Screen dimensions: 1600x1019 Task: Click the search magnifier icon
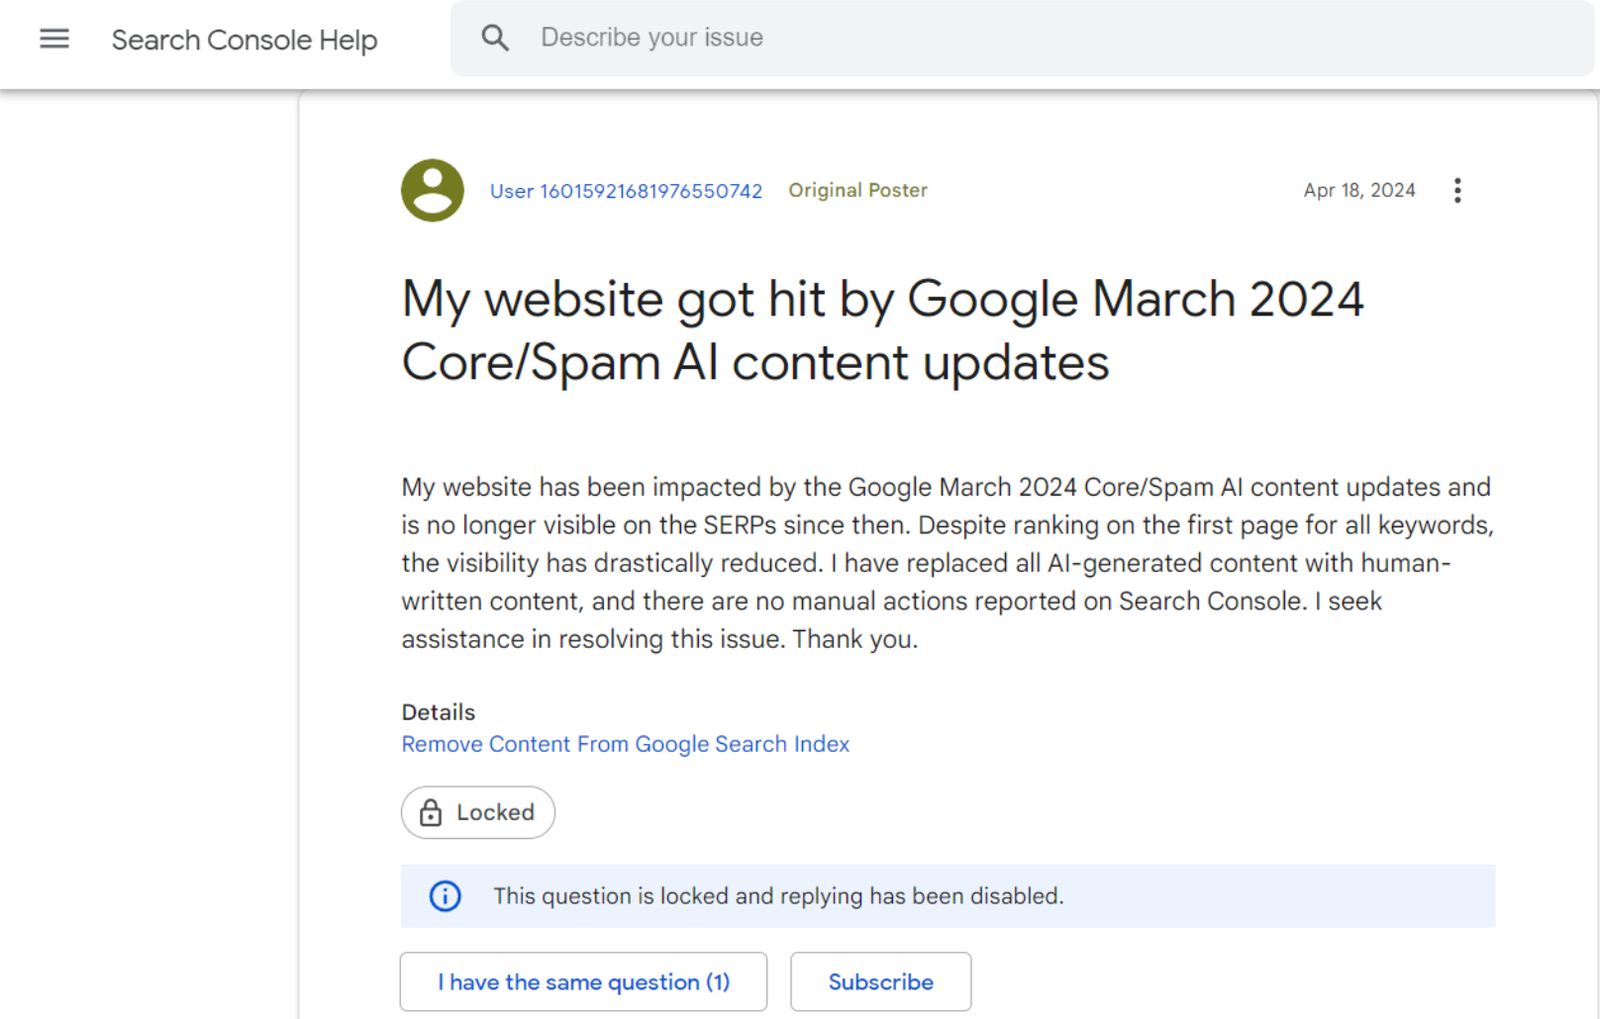pos(495,38)
